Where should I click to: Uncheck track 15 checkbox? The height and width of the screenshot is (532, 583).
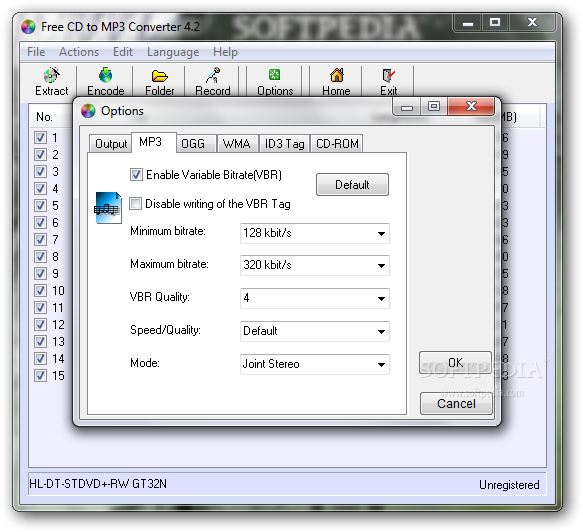pos(41,375)
